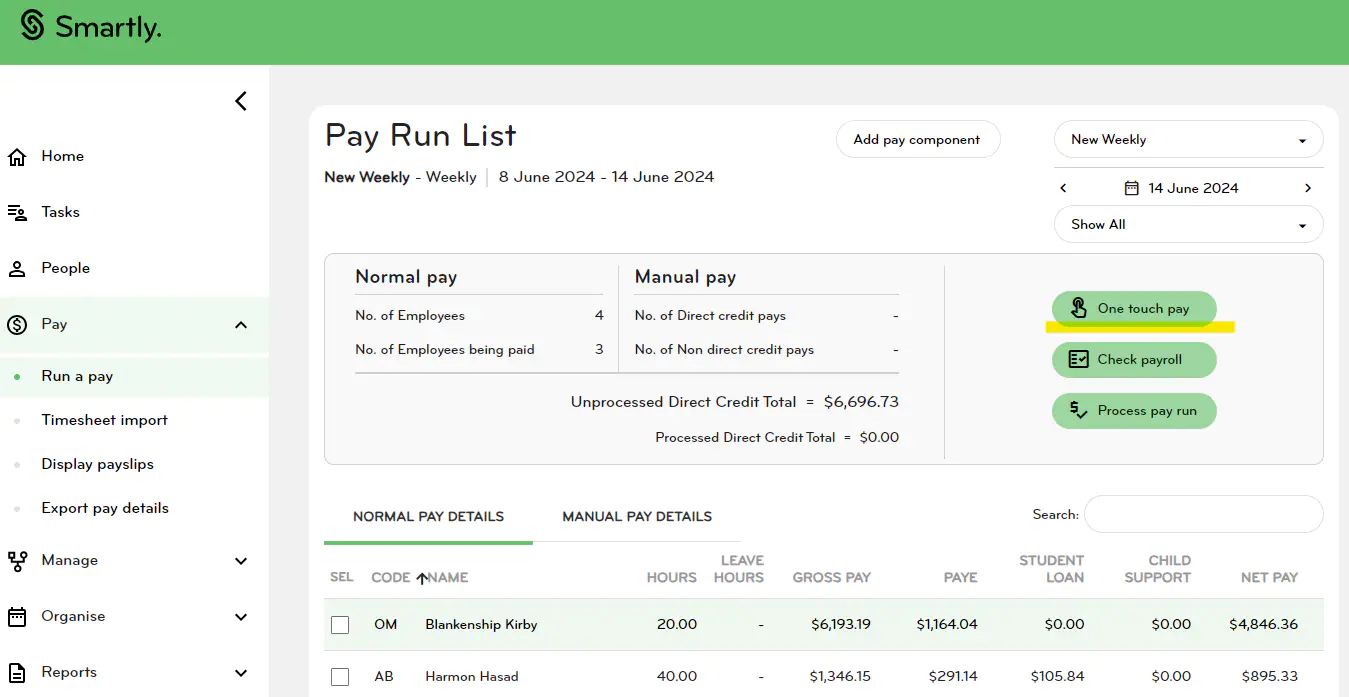Click the One touch pay button
The height and width of the screenshot is (697, 1349).
(1134, 308)
